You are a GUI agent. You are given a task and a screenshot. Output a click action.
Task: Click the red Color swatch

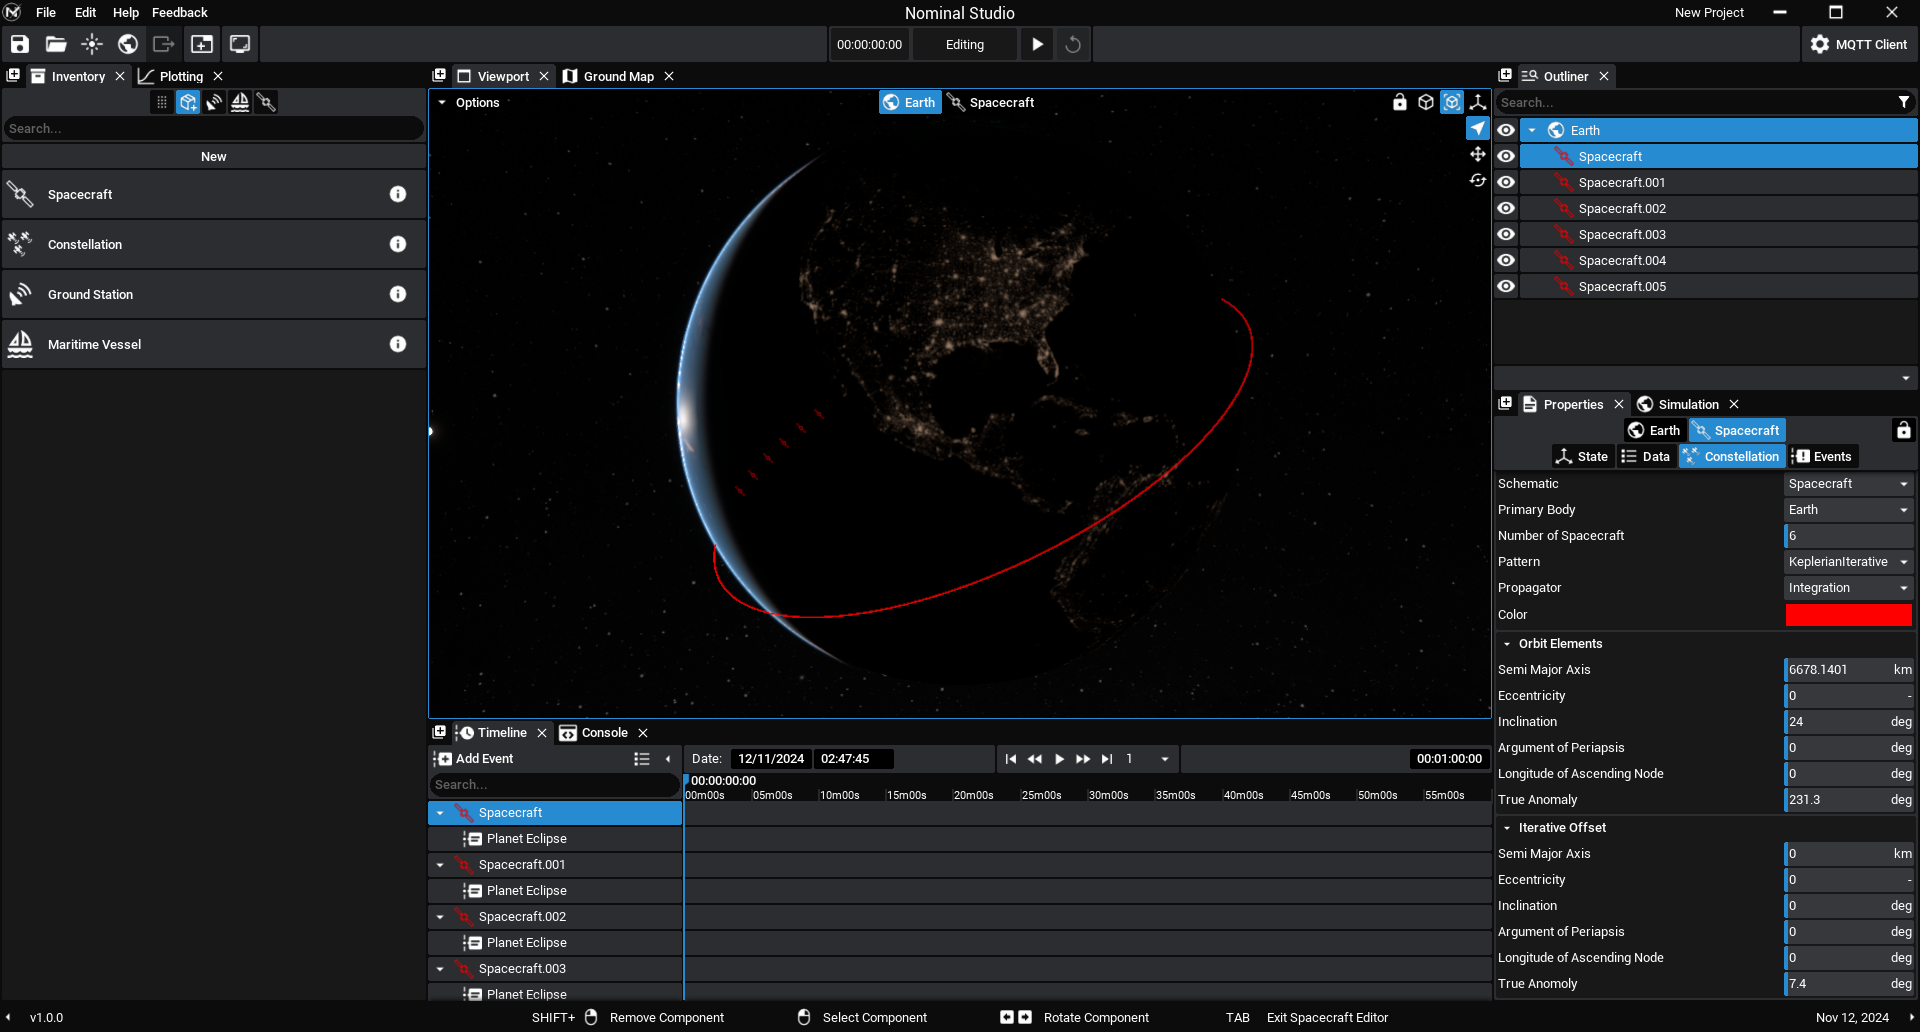pos(1848,615)
